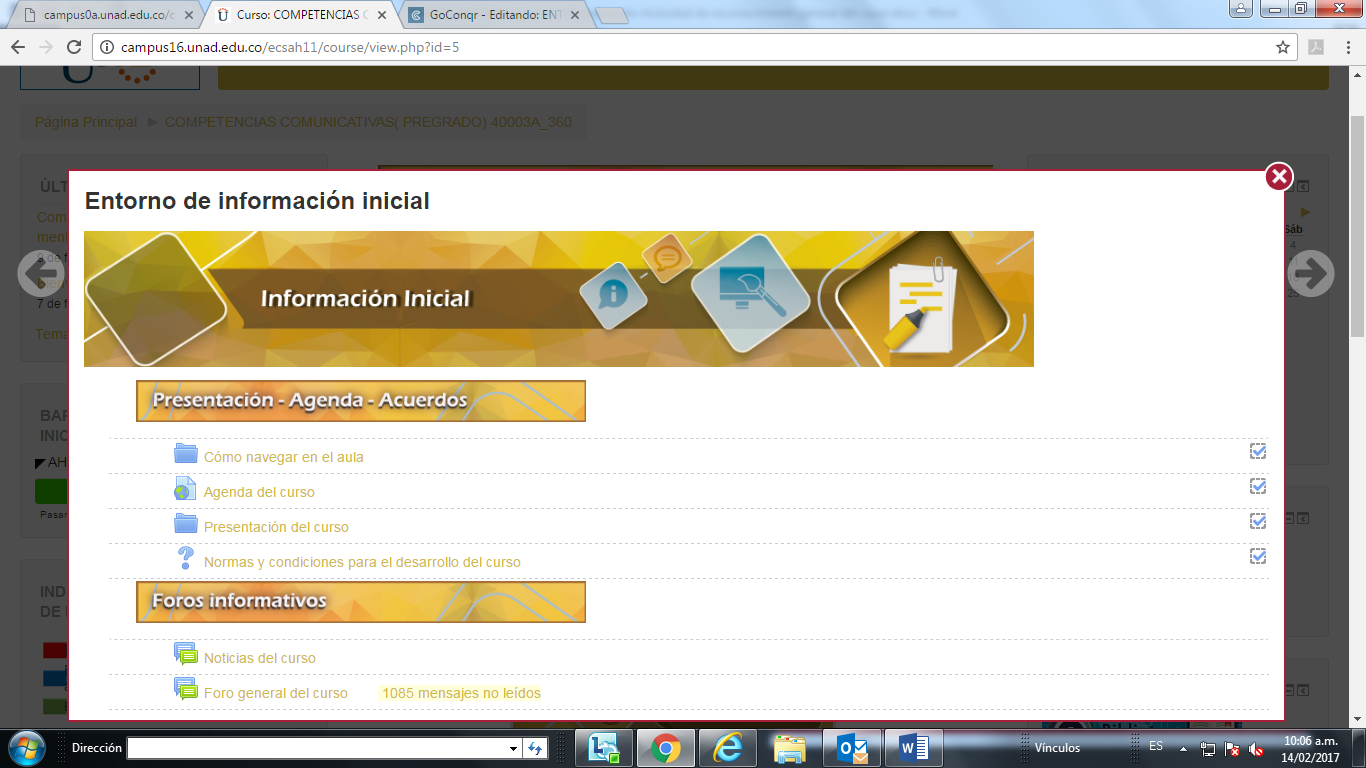1366x768 pixels.
Task: Bookmark this page with the star icon
Action: point(1283,47)
